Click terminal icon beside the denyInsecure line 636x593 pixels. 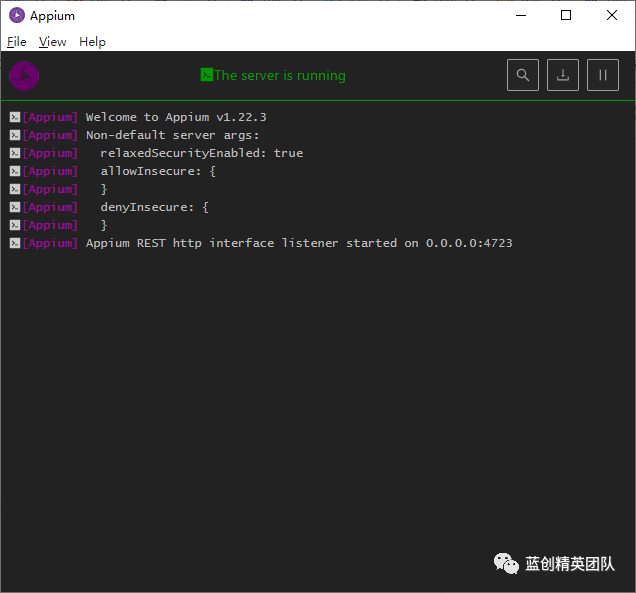click(x=15, y=207)
